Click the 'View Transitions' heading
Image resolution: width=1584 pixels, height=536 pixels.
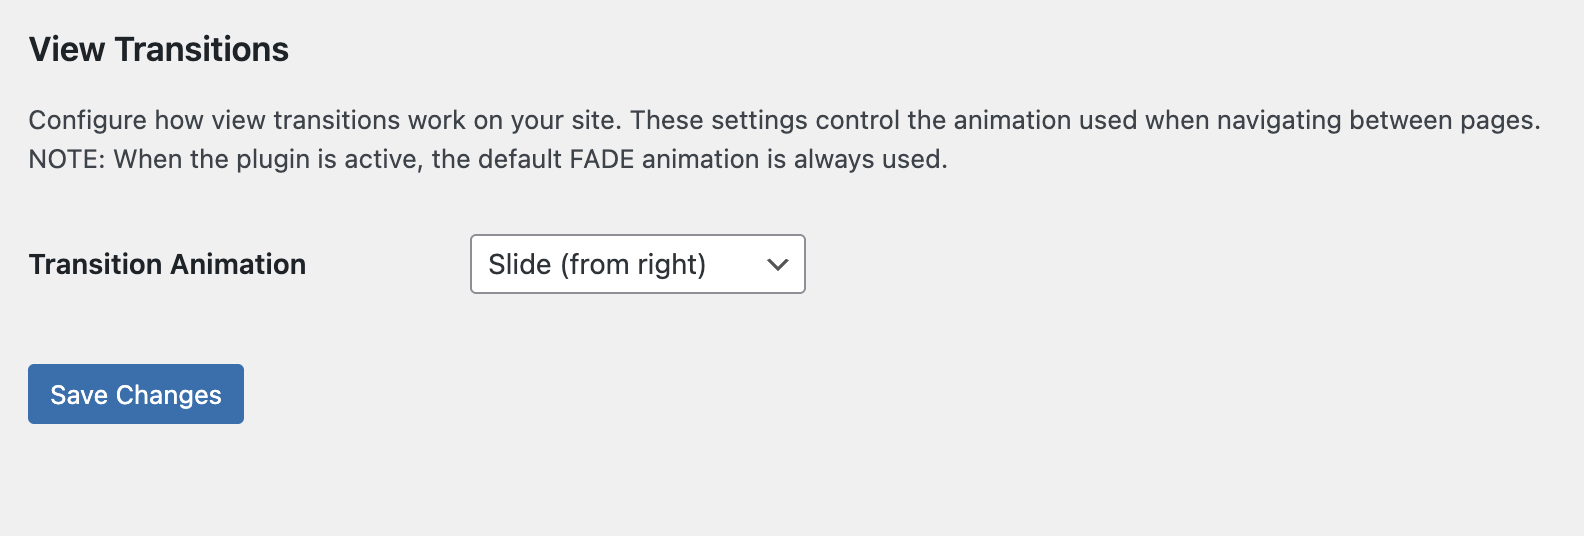[158, 50]
